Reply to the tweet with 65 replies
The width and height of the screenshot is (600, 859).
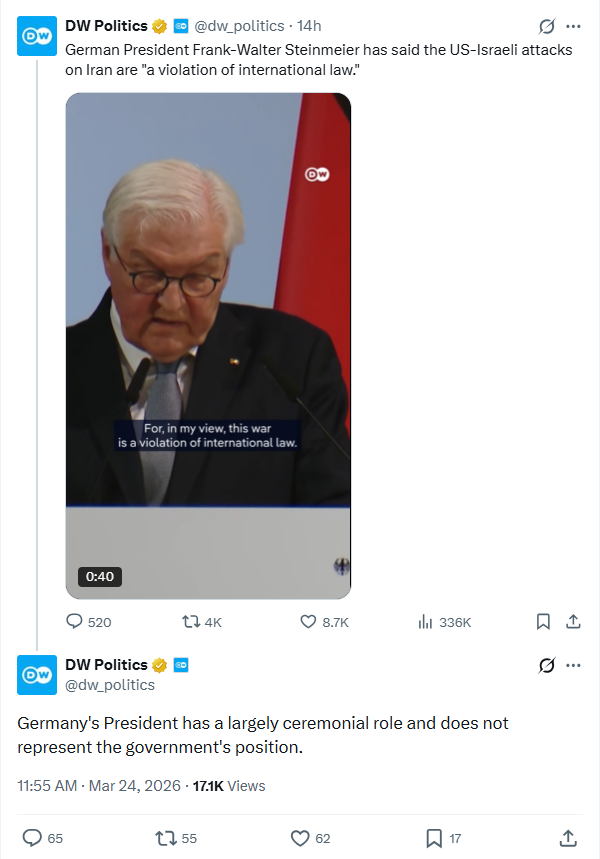click(x=32, y=838)
